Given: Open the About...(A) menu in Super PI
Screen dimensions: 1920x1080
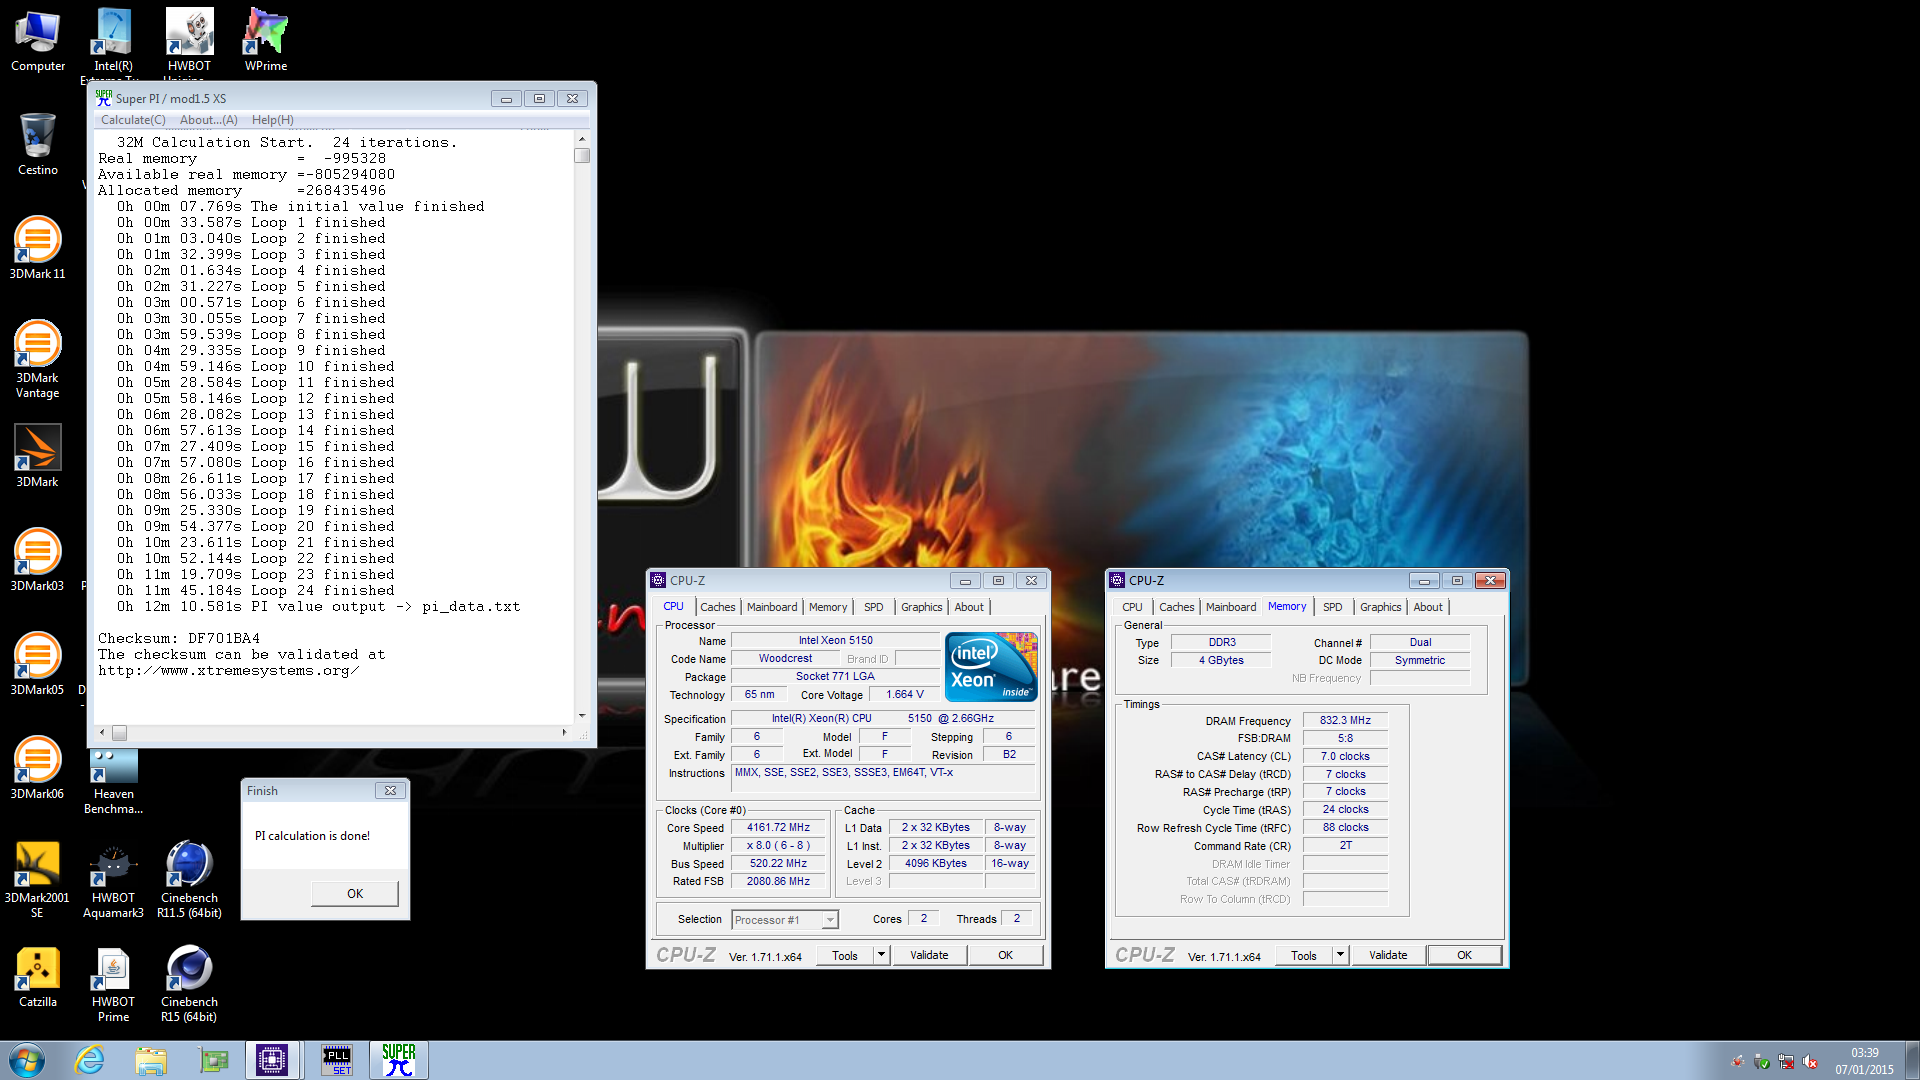Looking at the screenshot, I should [x=208, y=120].
